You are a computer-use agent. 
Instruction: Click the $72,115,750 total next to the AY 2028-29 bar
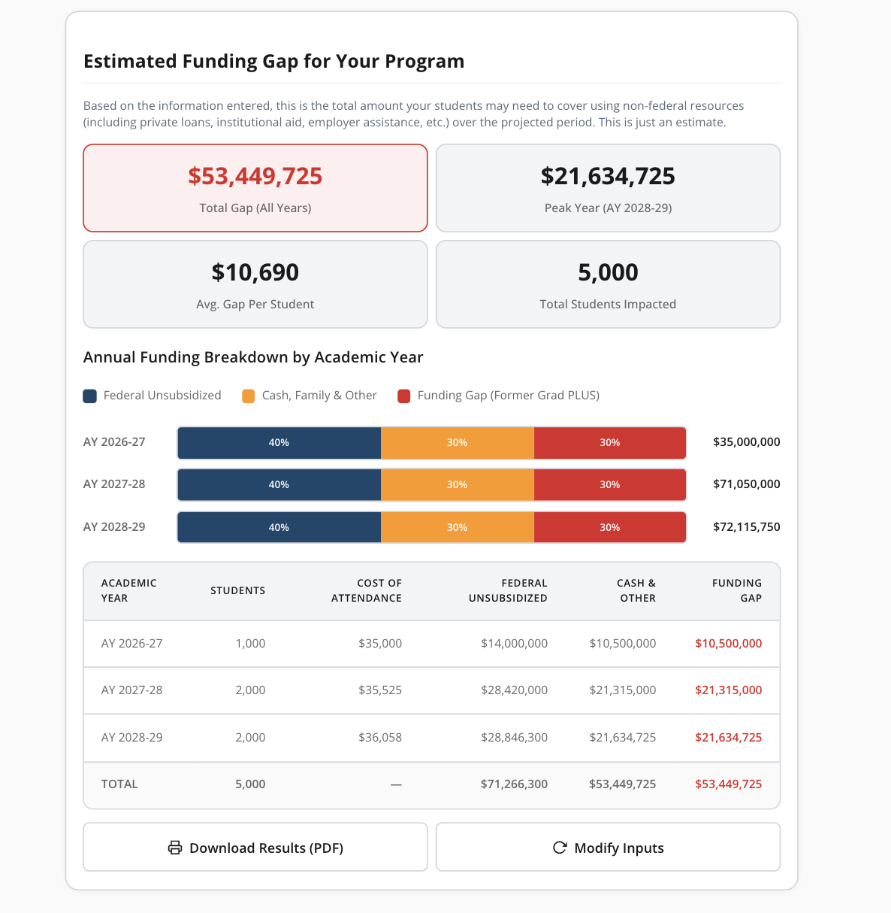746,527
